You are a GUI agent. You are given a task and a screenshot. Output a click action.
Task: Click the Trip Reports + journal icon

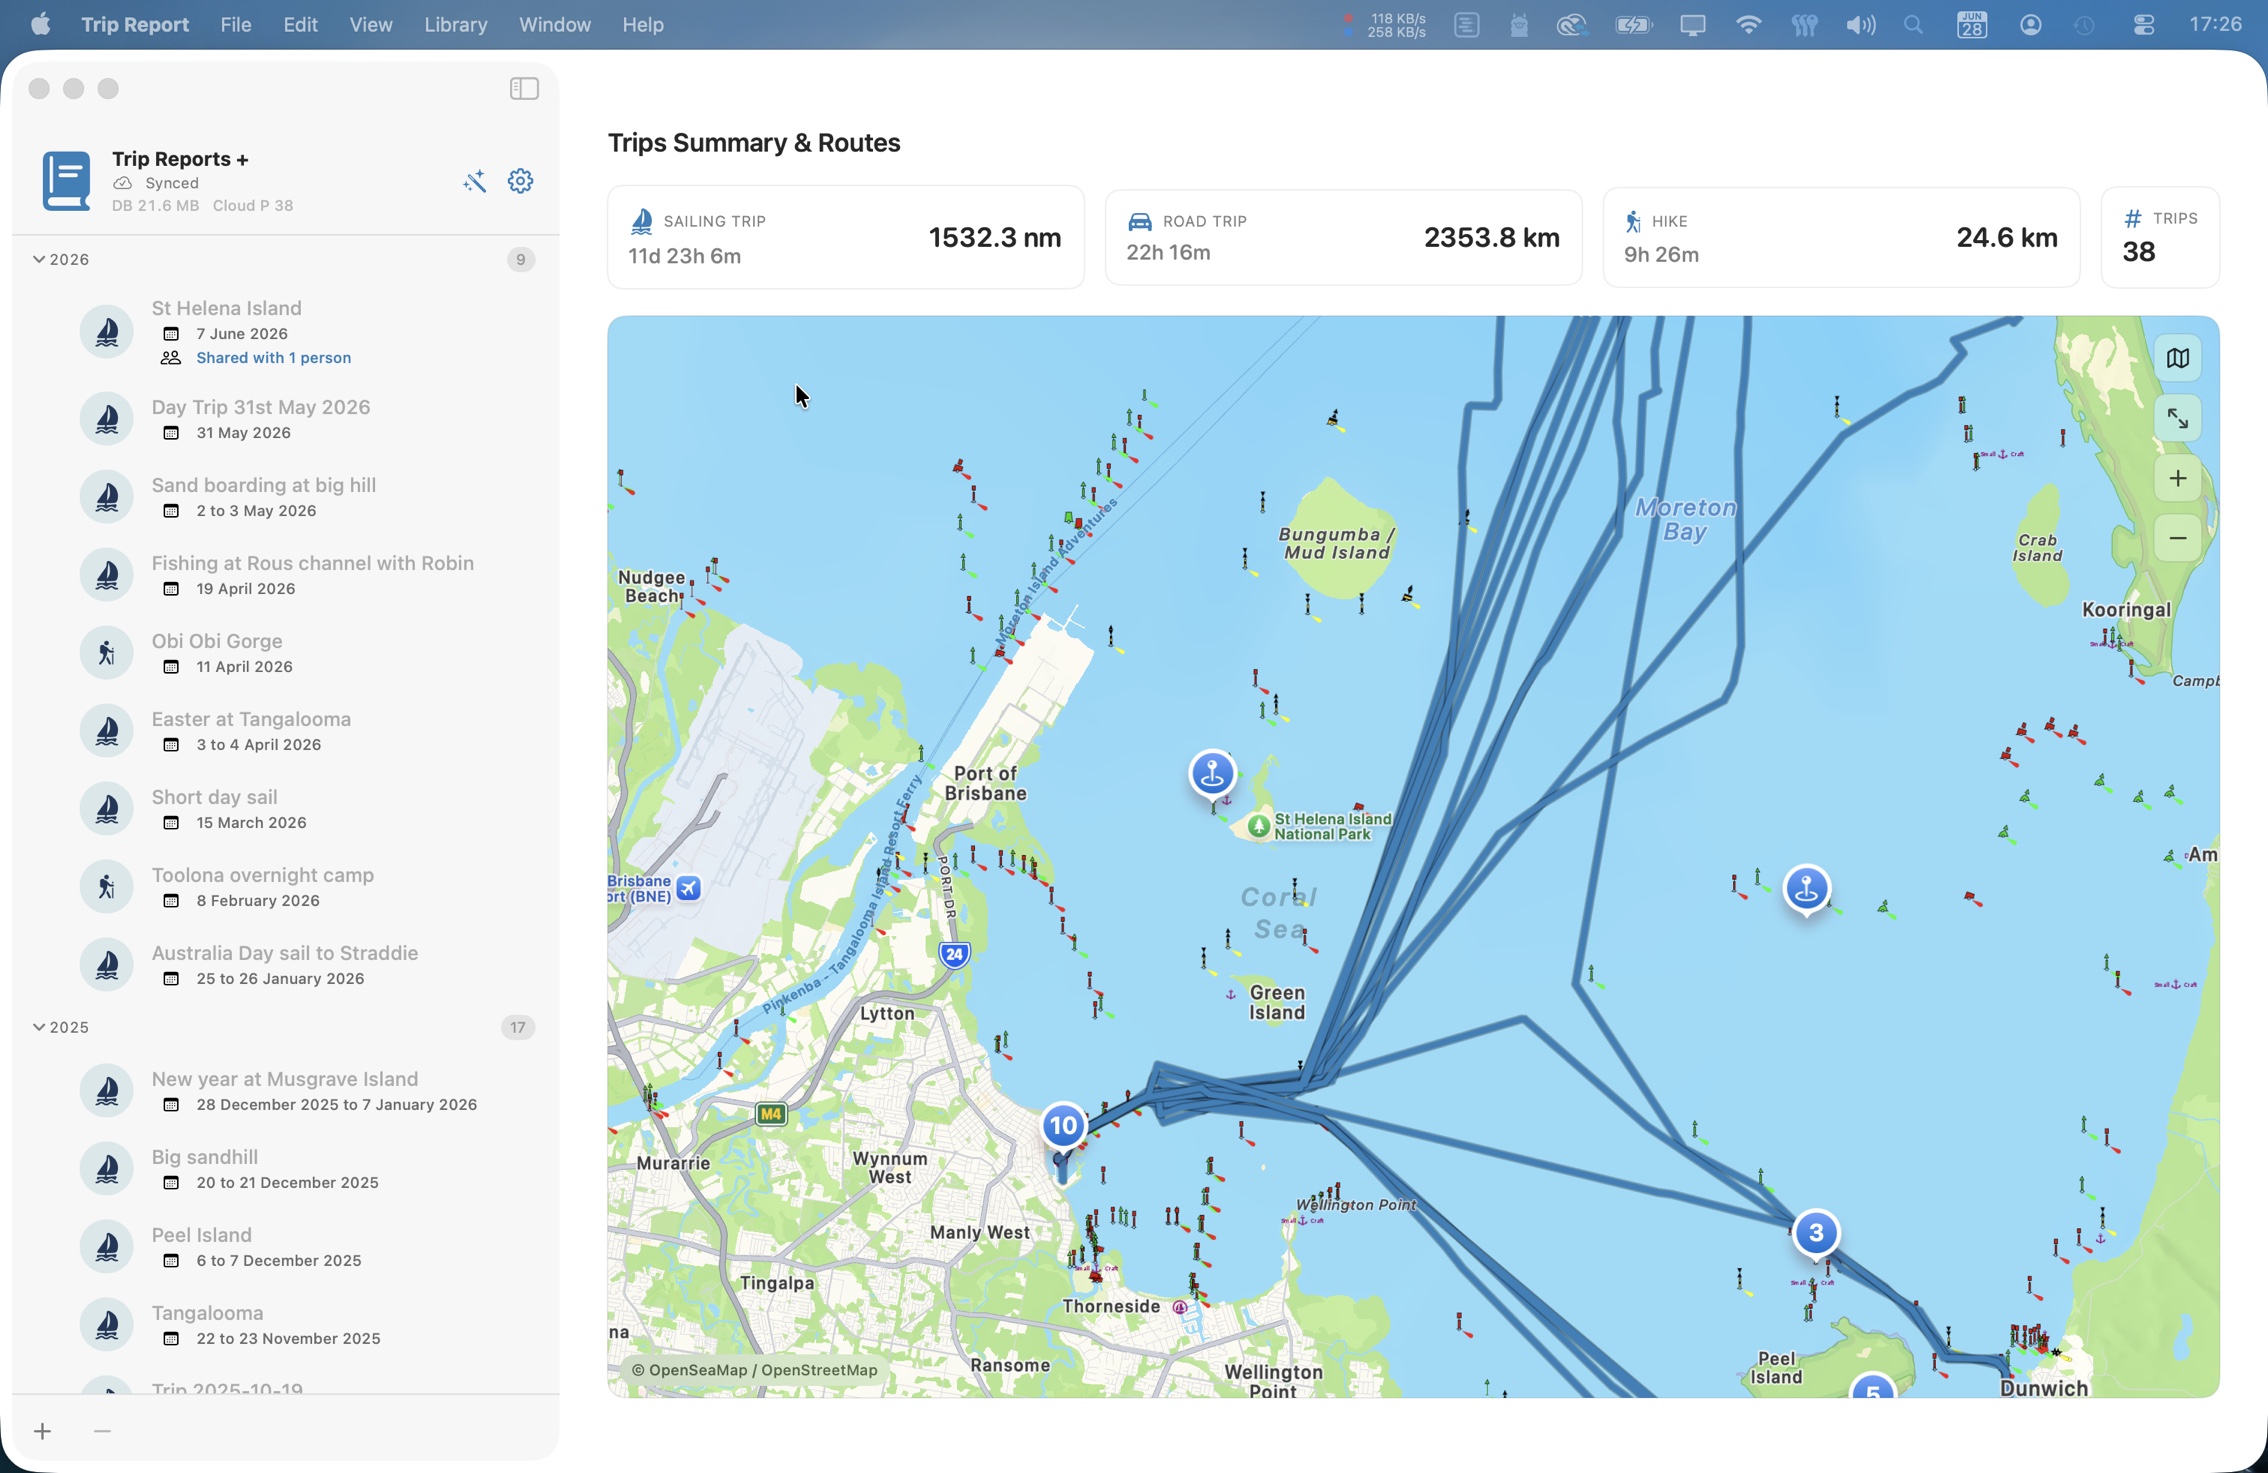click(67, 181)
